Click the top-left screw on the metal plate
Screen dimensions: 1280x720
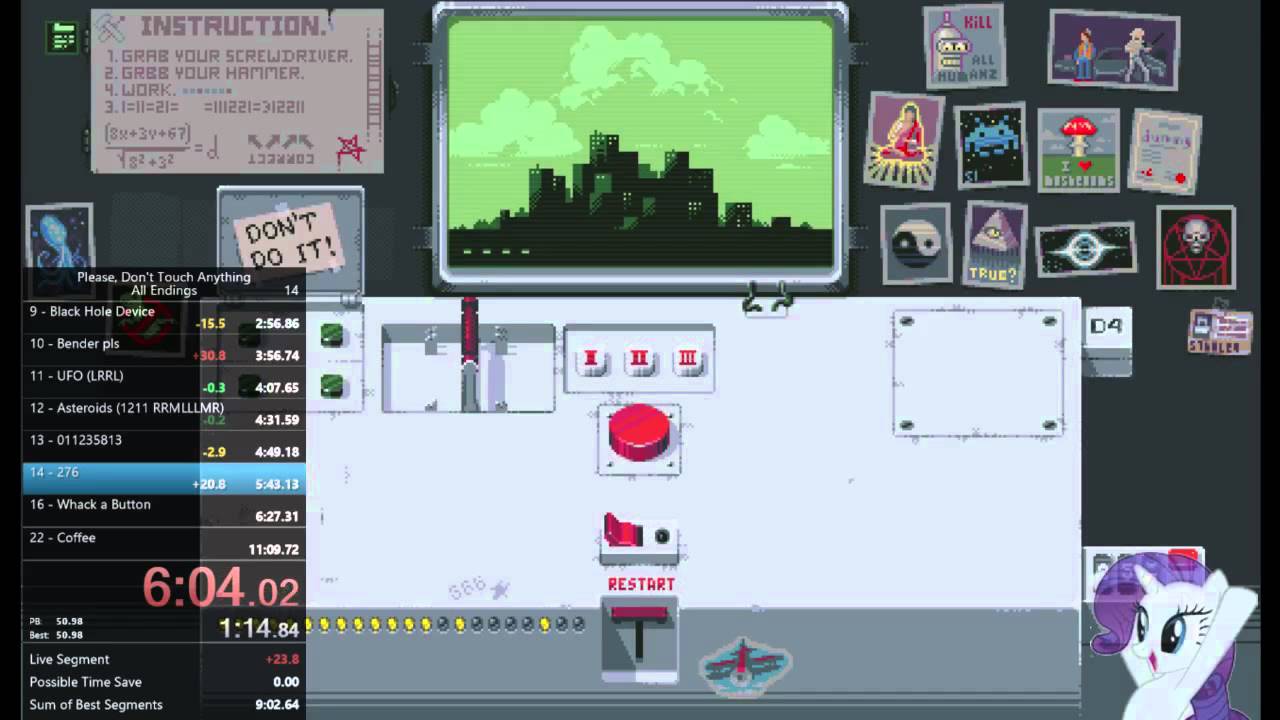pos(906,322)
